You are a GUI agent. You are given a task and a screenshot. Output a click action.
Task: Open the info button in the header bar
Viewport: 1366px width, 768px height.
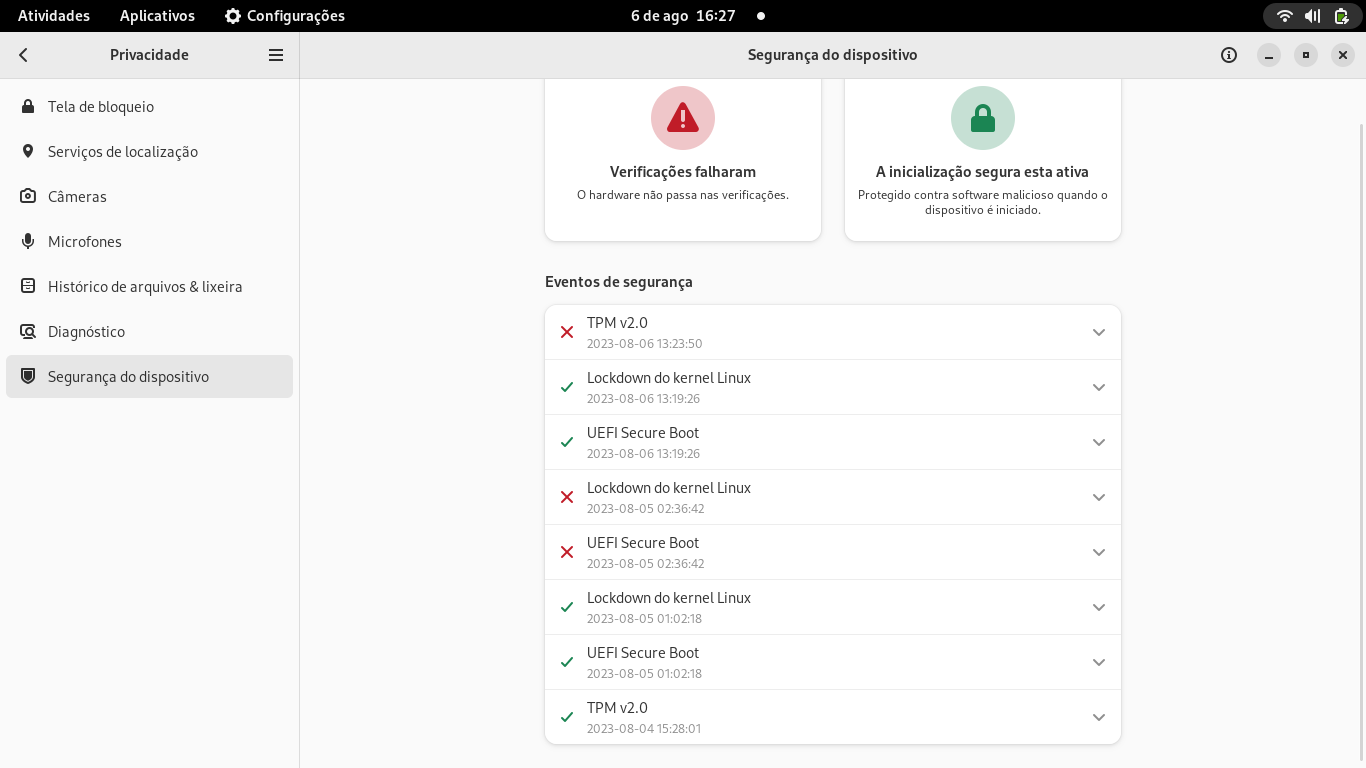[1229, 55]
